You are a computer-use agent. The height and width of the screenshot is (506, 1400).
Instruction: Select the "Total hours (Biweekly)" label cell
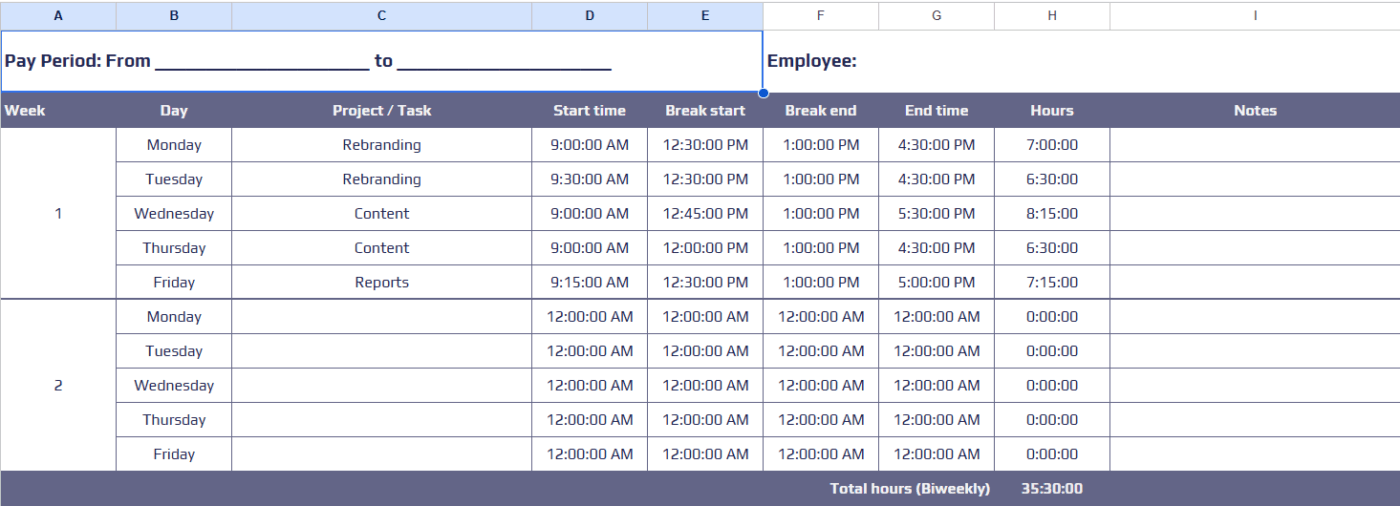pyautogui.click(x=909, y=489)
